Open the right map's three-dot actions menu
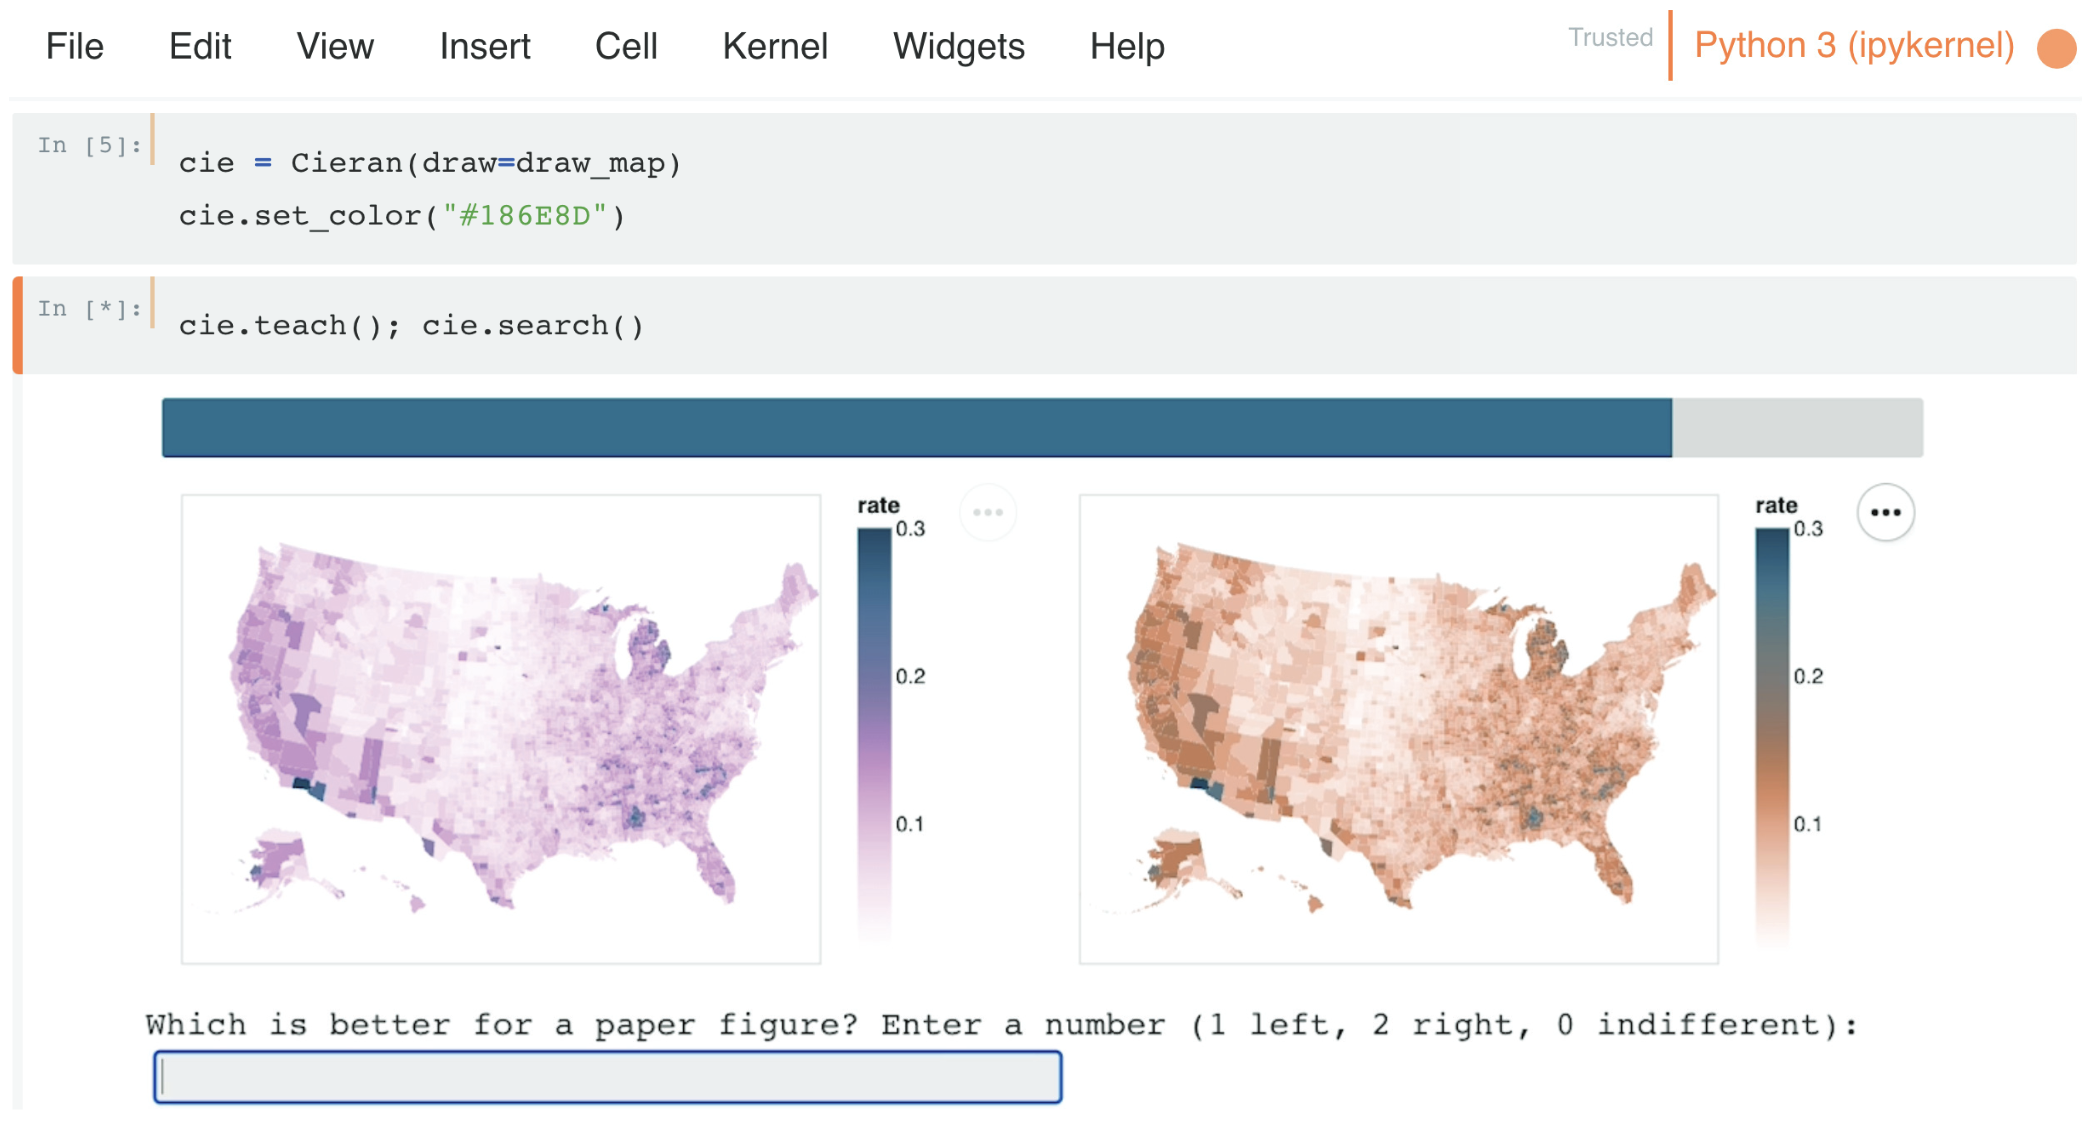The width and height of the screenshot is (2088, 1124). [x=1886, y=513]
